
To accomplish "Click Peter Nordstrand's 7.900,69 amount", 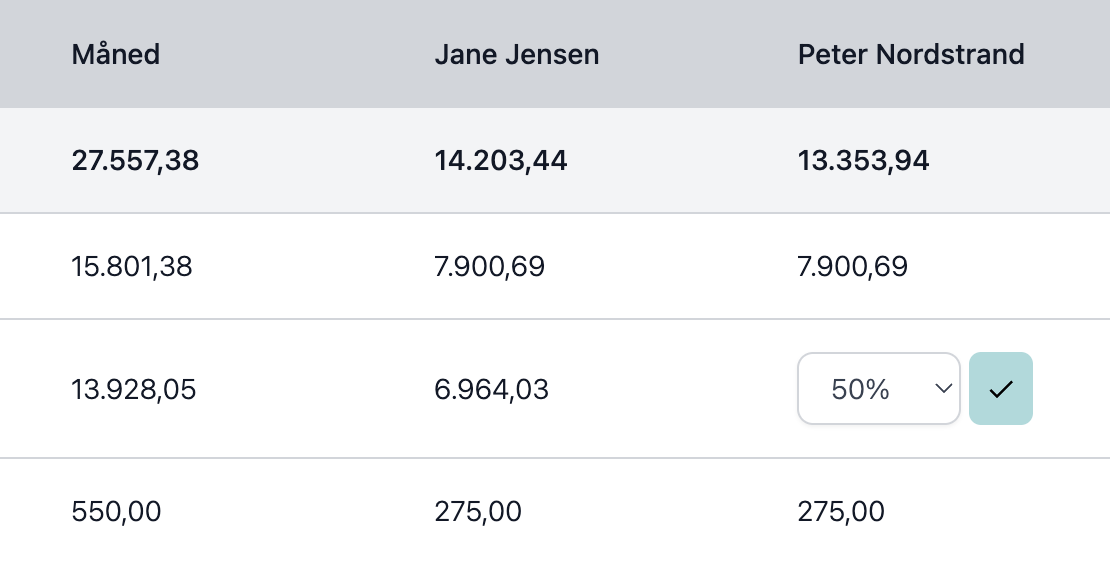I will [852, 267].
